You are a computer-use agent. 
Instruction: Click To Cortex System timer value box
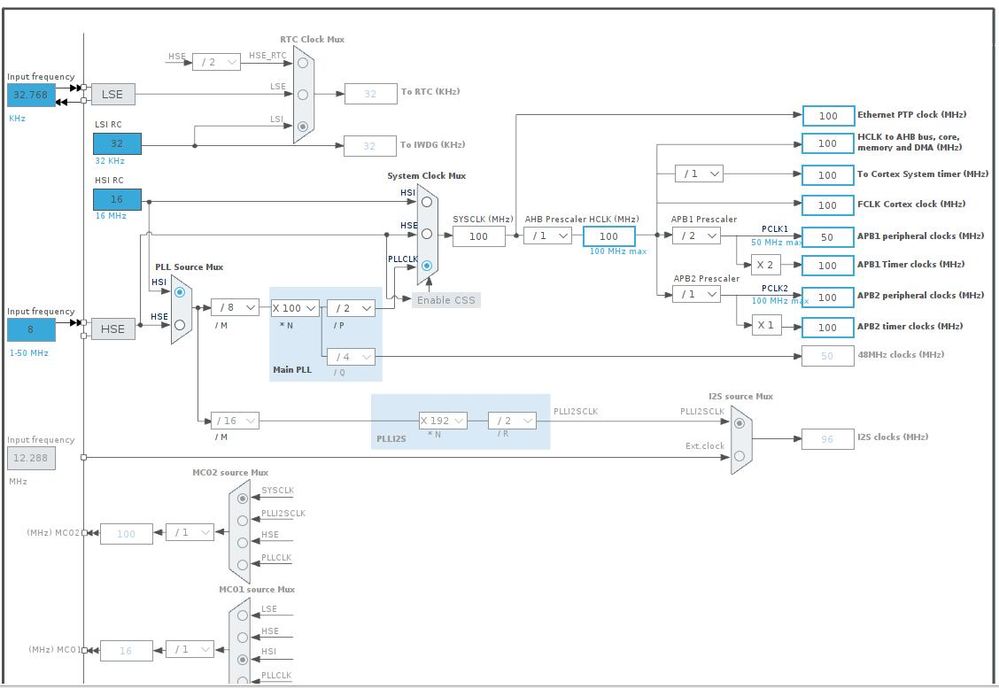pyautogui.click(x=828, y=175)
